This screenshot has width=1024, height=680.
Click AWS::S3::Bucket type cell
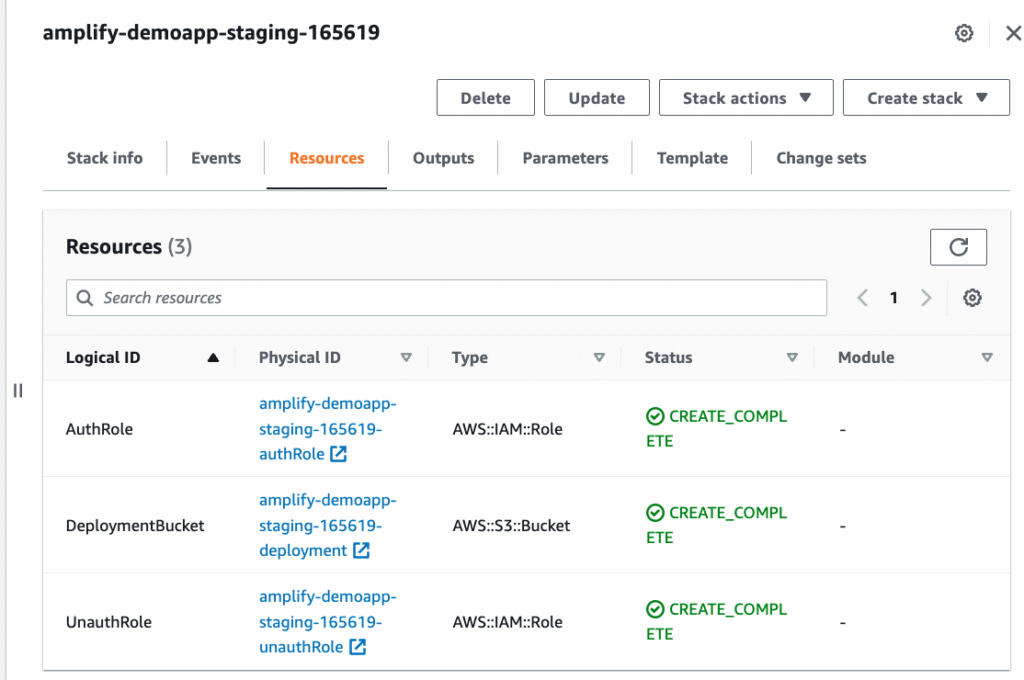pos(511,526)
